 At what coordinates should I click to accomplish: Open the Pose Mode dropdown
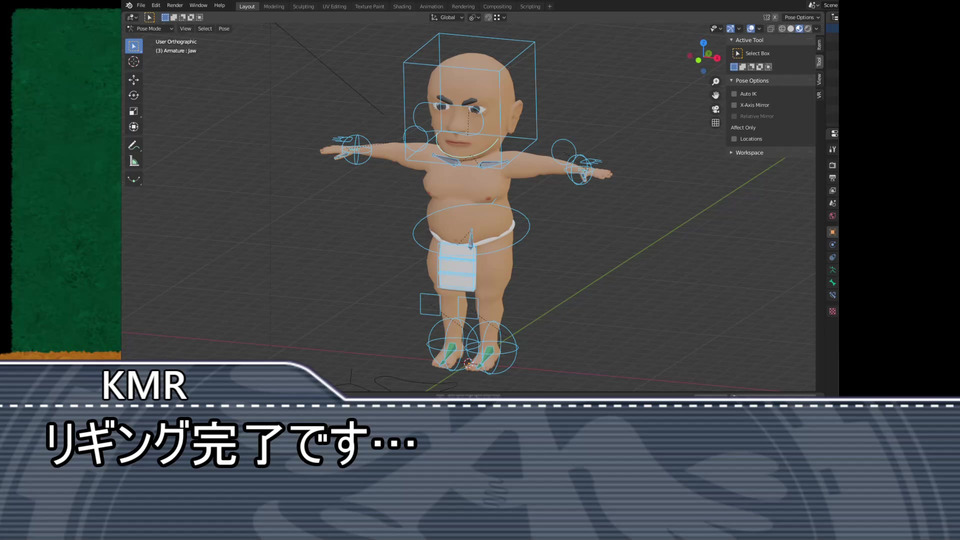tap(151, 29)
